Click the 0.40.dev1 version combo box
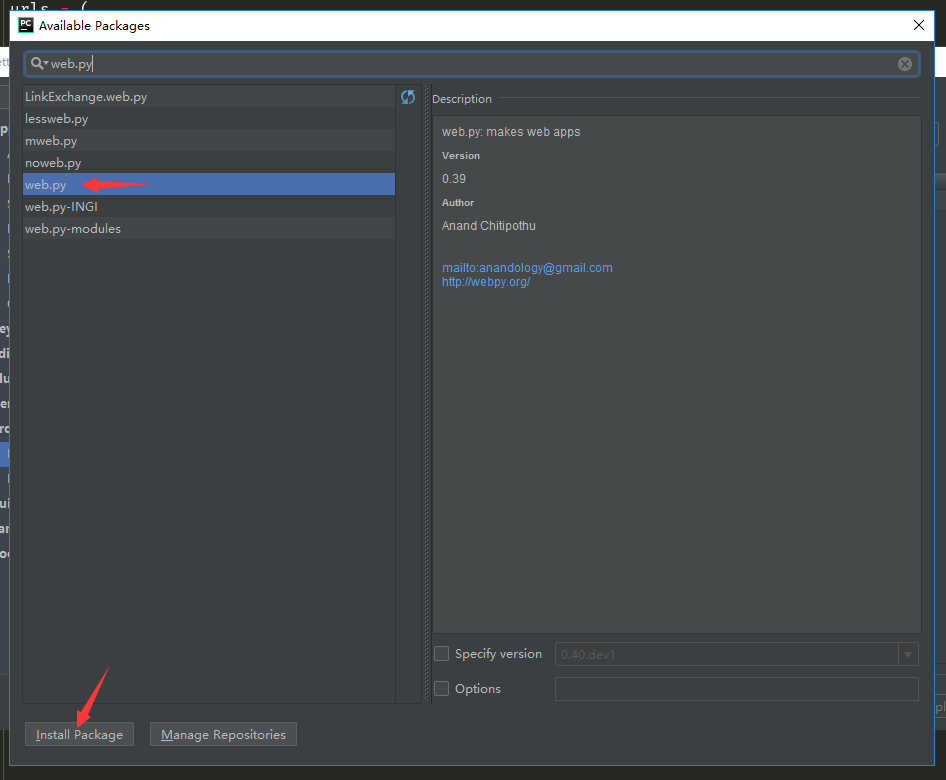 click(x=727, y=655)
